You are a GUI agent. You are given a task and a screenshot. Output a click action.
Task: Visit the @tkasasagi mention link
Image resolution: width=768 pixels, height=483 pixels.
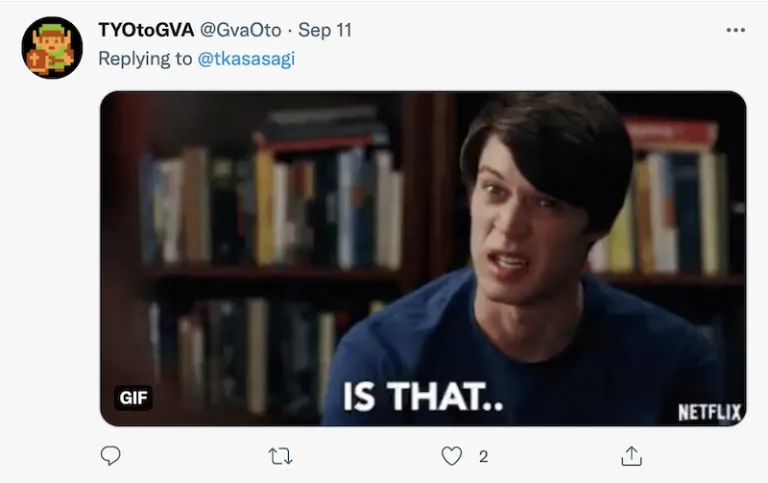click(246, 59)
